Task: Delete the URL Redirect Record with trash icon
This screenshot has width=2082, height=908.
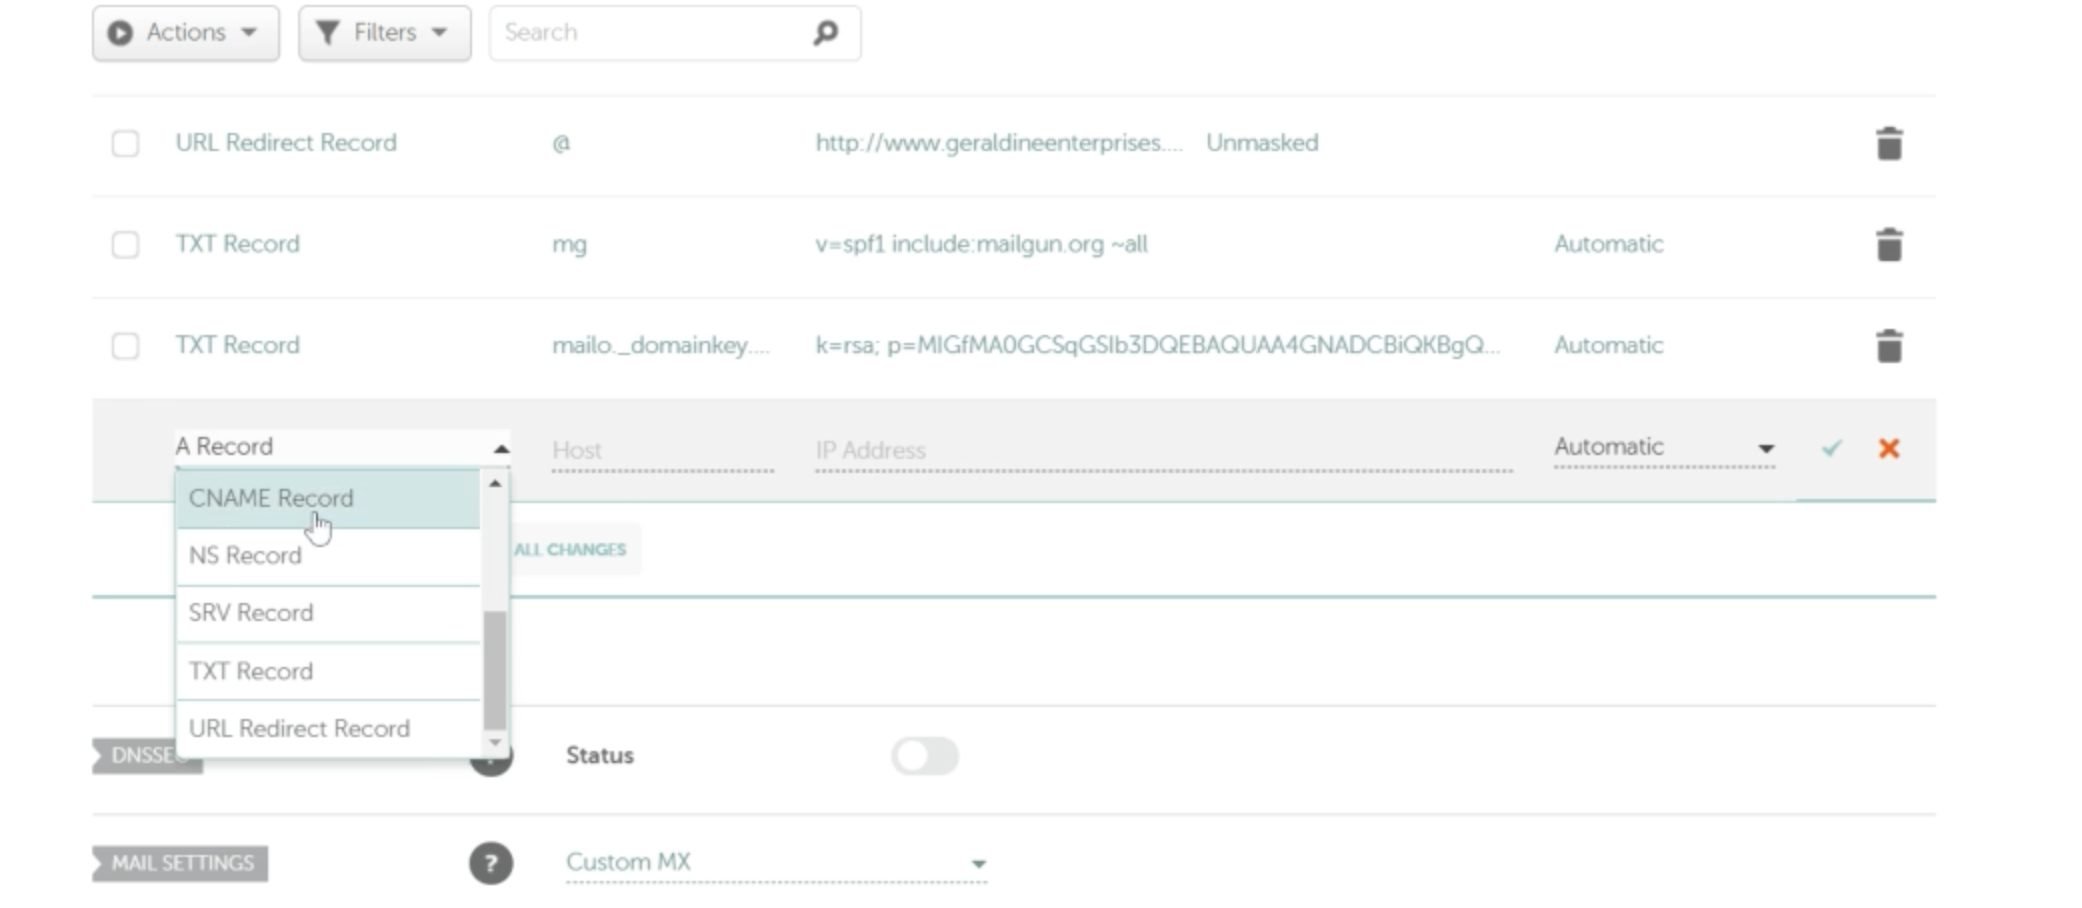Action: pyautogui.click(x=1890, y=143)
